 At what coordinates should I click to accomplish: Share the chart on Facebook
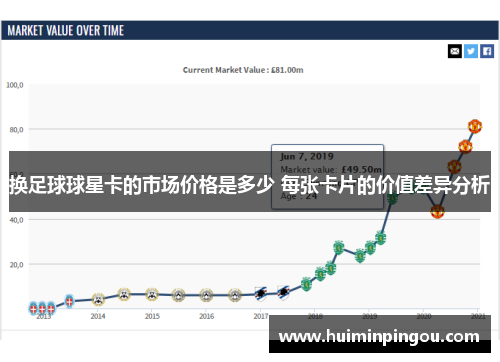[x=487, y=51]
